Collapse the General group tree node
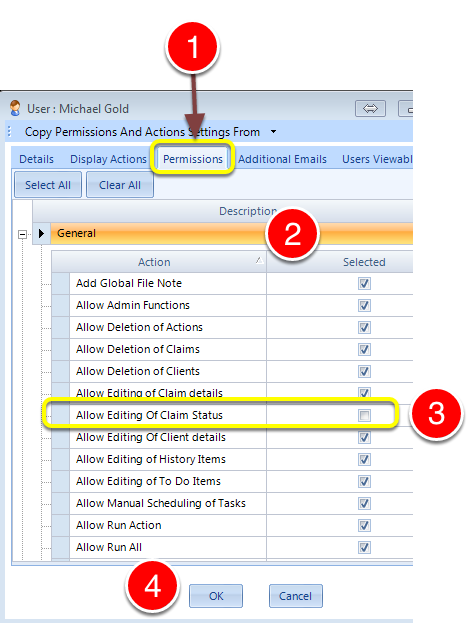The image size is (468, 623). click(23, 234)
